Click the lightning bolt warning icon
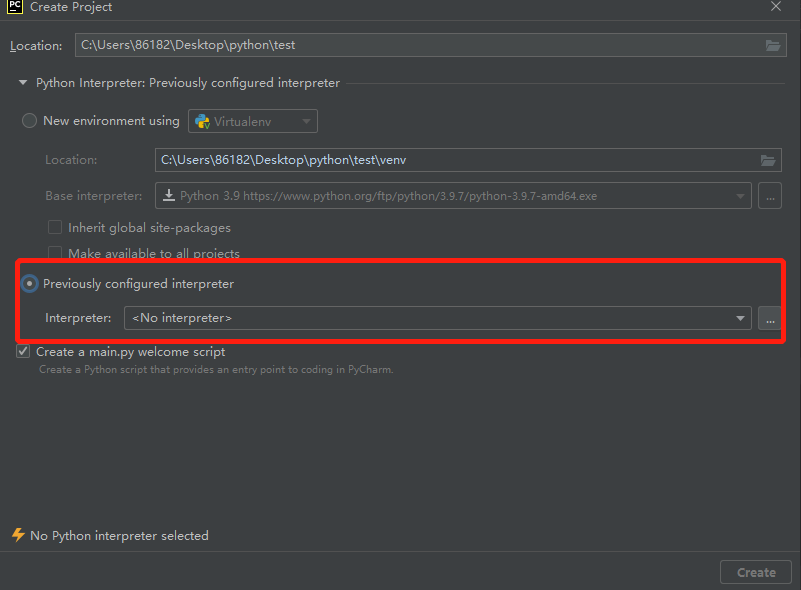 [18, 535]
